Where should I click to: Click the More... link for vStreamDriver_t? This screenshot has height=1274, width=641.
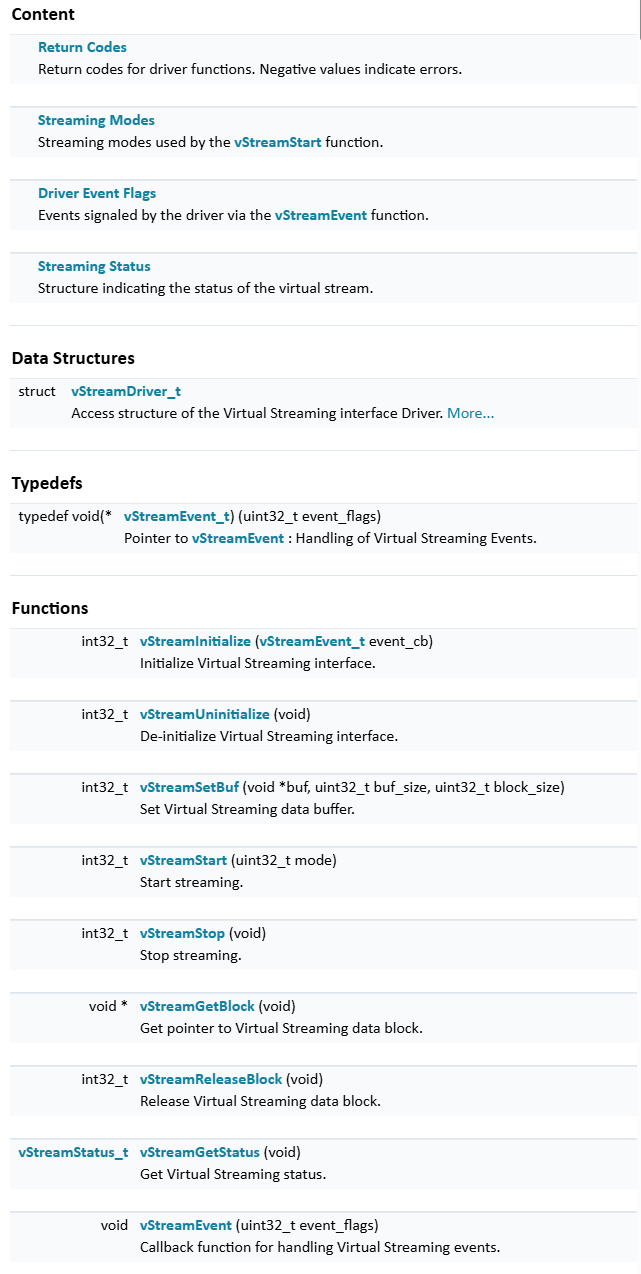coord(470,413)
